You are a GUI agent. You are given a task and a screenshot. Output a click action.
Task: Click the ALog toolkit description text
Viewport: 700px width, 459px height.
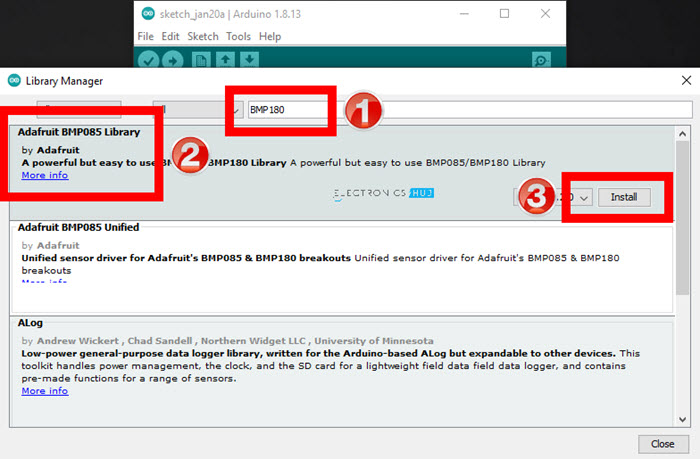click(x=330, y=366)
